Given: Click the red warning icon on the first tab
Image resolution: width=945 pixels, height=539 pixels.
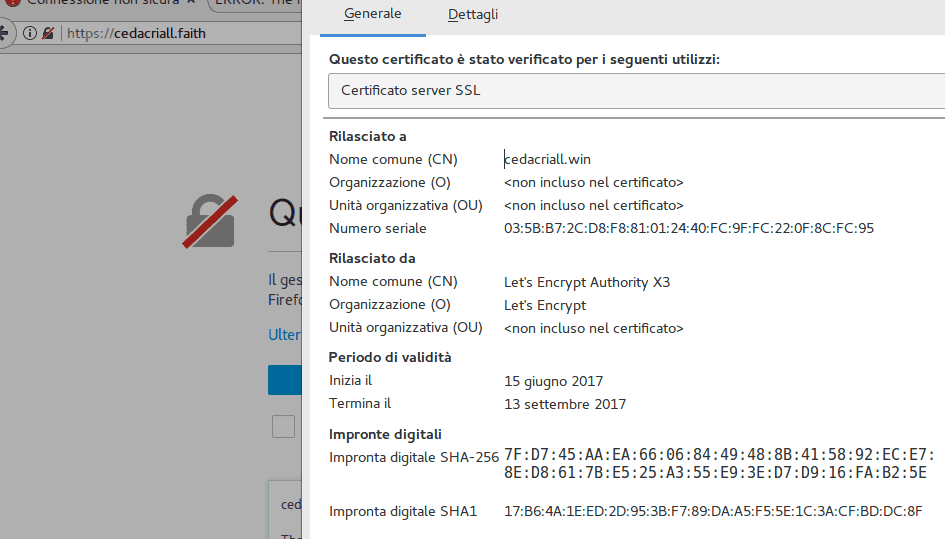Looking at the screenshot, I should 12,3.
